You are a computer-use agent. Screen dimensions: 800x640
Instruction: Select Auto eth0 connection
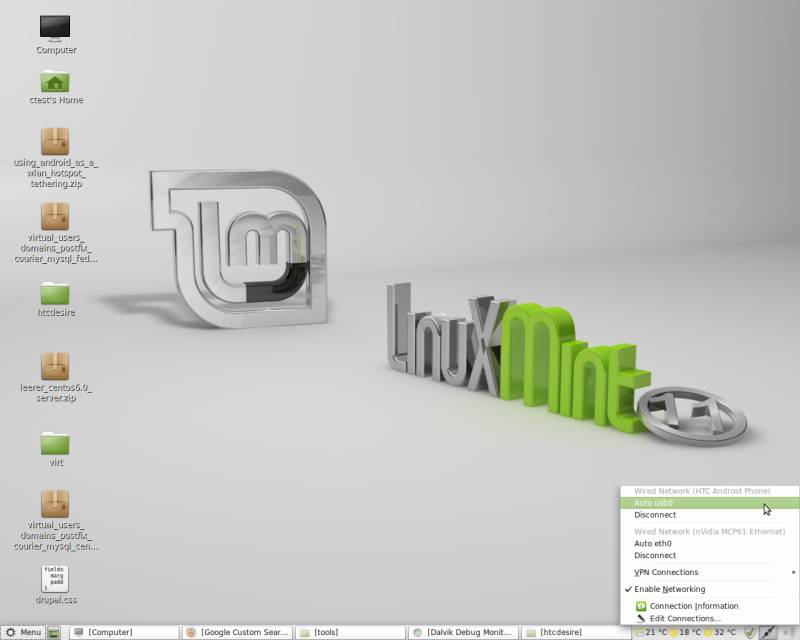710,544
